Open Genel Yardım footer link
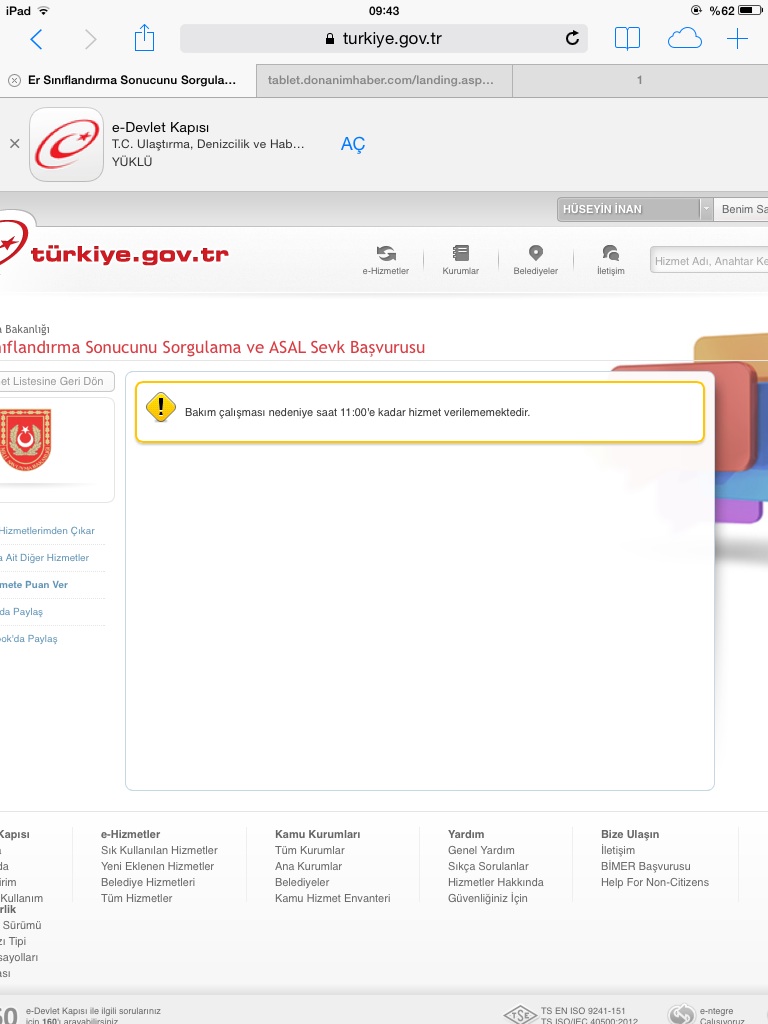Image resolution: width=768 pixels, height=1024 pixels. click(481, 850)
